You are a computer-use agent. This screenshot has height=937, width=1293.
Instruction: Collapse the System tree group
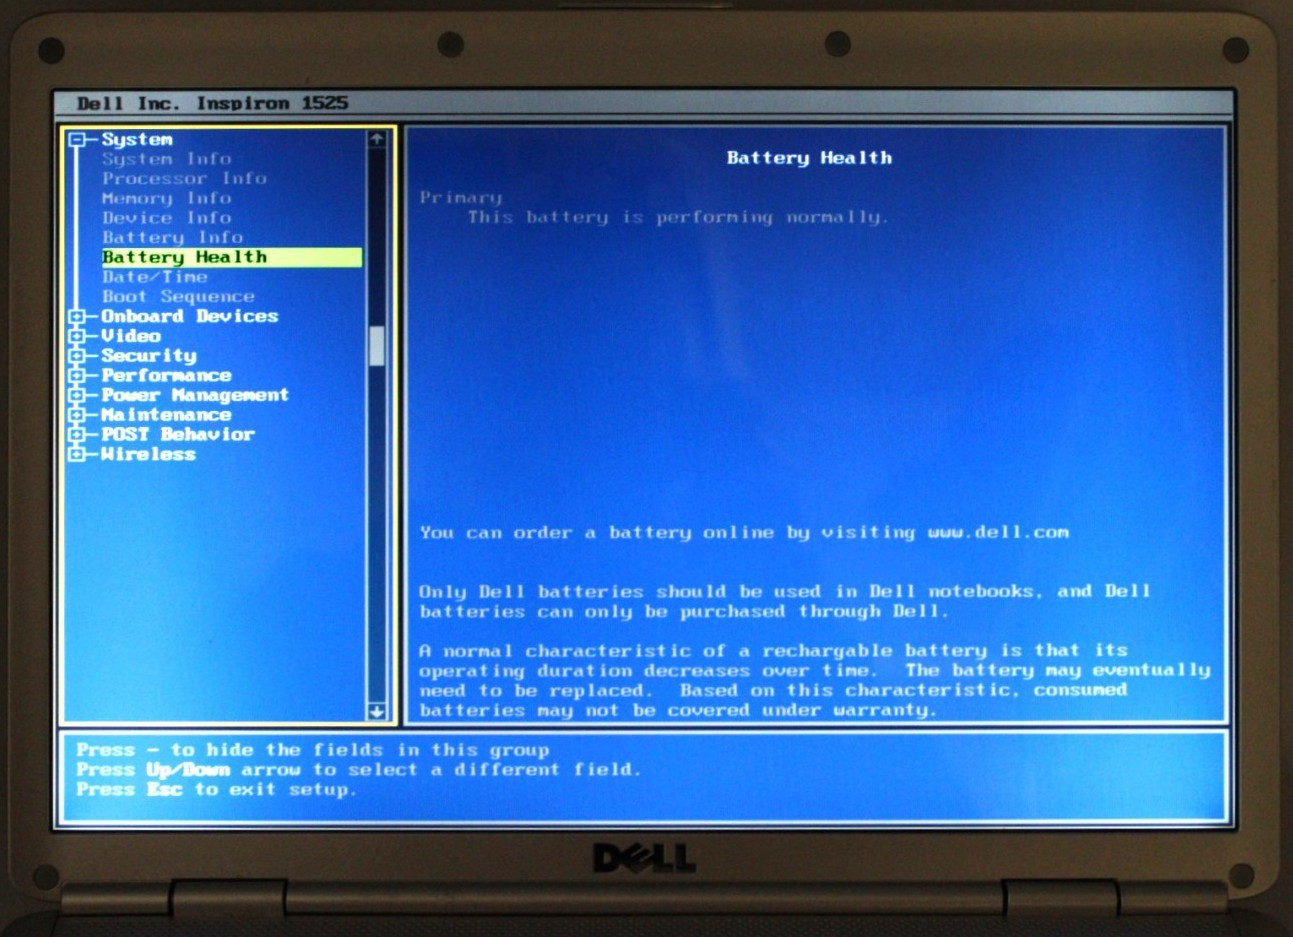(x=77, y=140)
